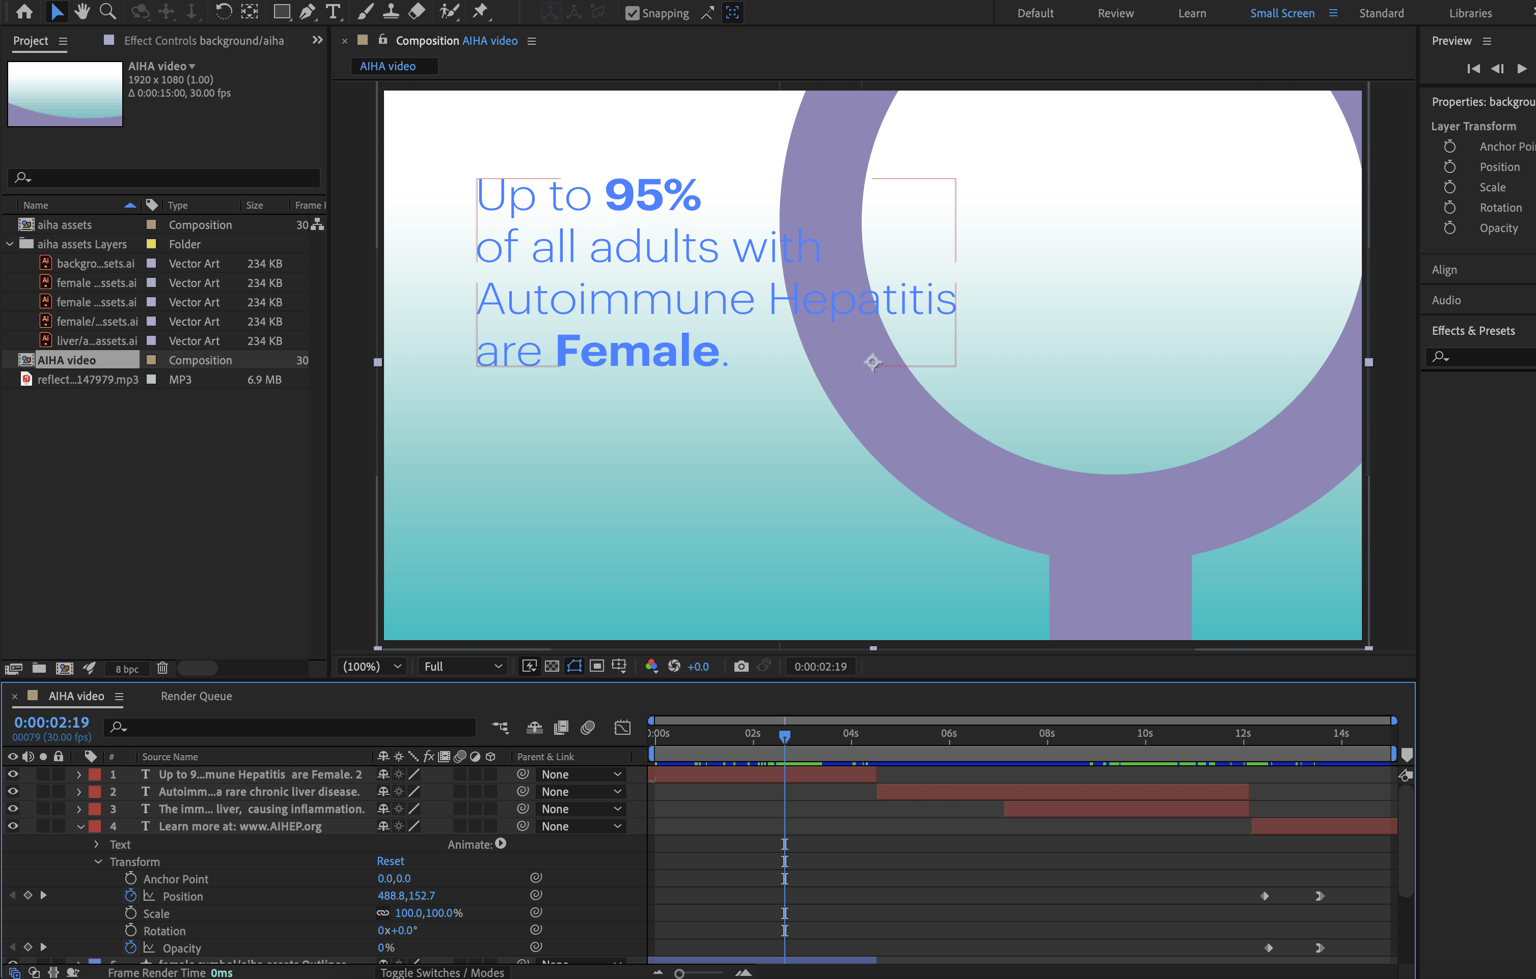
Task: Toggle Position stopwatch for layer 4
Action: (131, 896)
